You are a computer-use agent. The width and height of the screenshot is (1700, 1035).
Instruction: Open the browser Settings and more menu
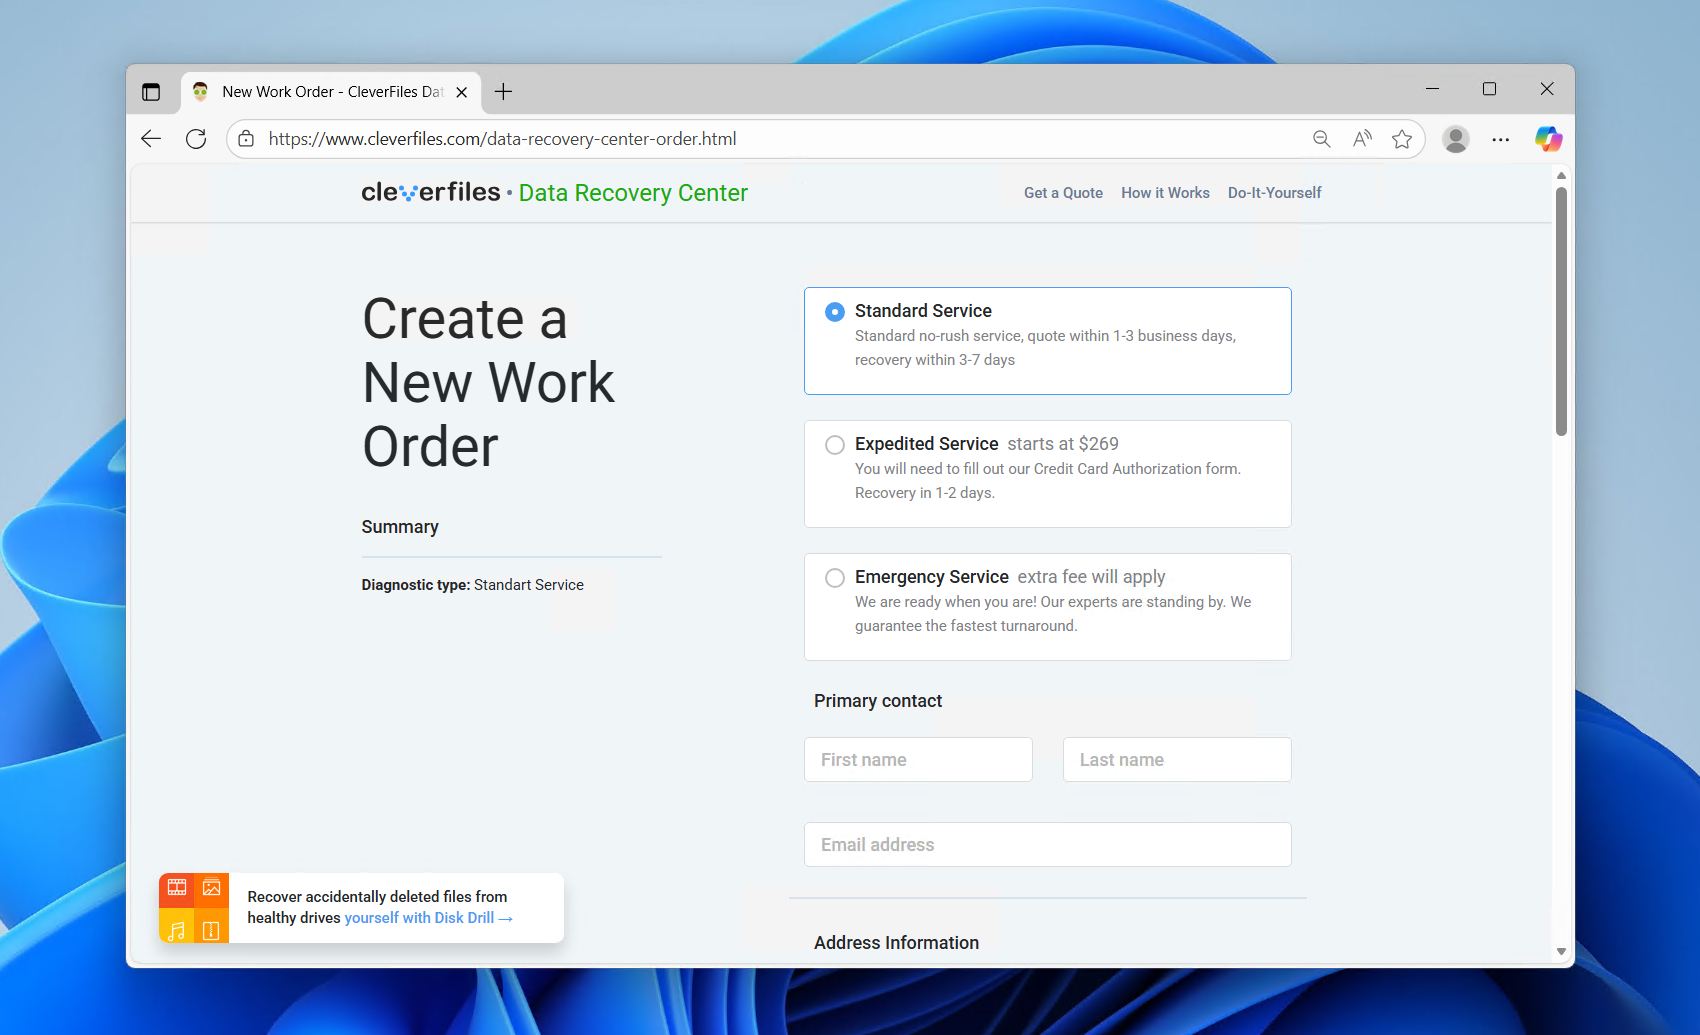pos(1501,139)
